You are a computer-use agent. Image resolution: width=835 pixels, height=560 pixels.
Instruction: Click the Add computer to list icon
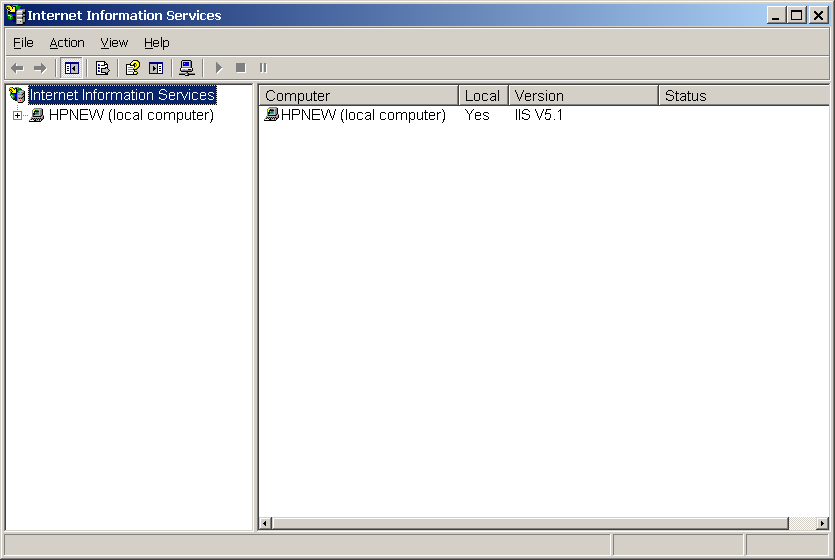coord(186,68)
